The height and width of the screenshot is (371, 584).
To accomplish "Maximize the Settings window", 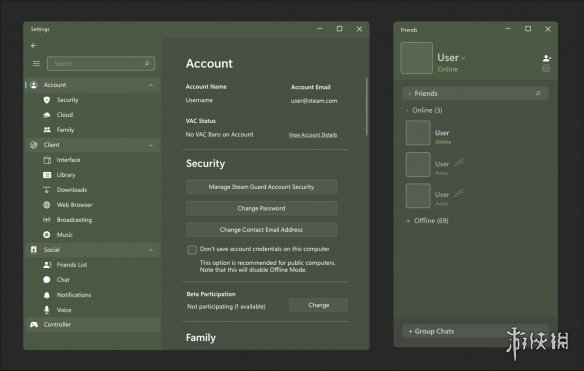I will click(x=339, y=29).
